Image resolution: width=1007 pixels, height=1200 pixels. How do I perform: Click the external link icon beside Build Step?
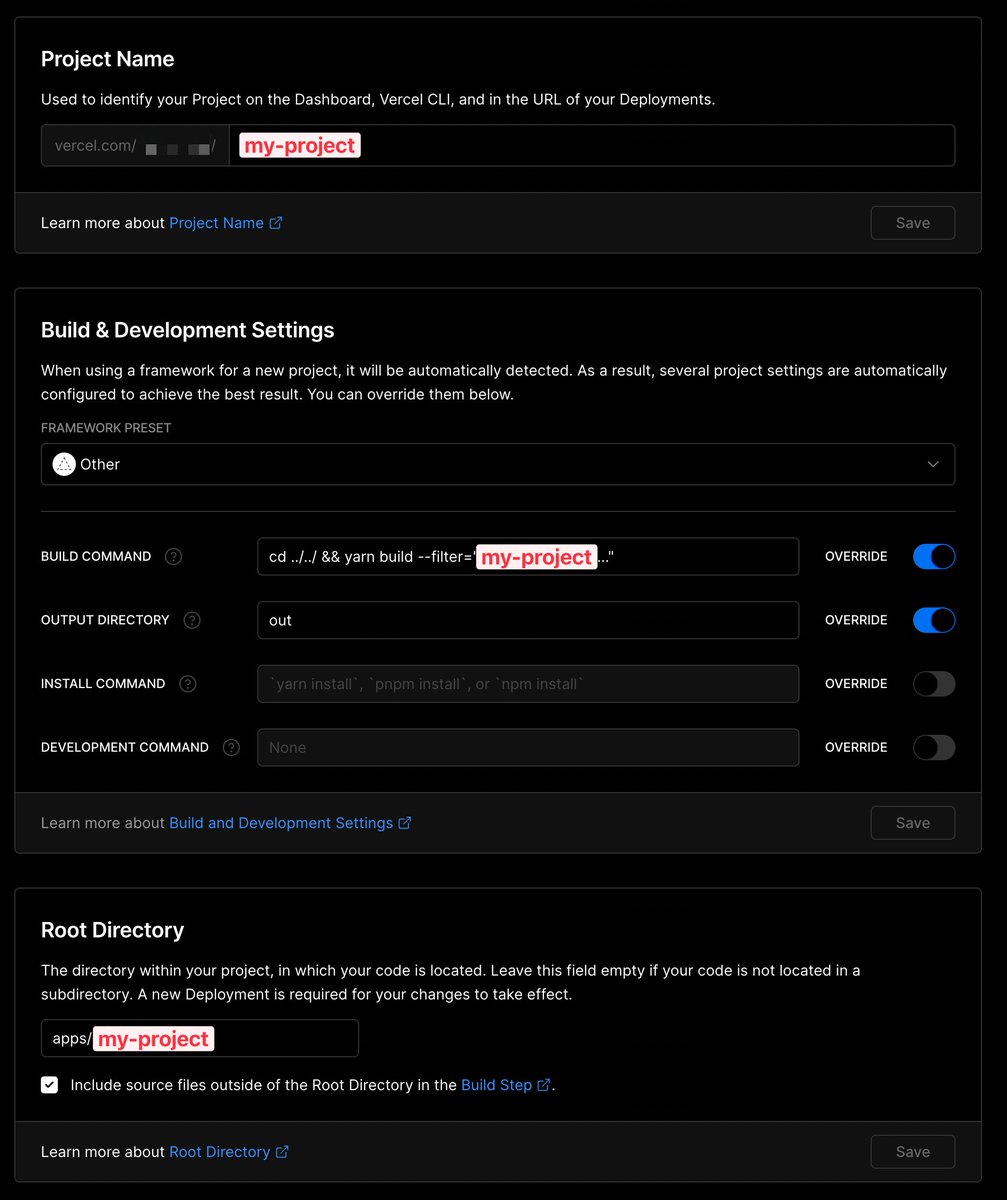click(544, 1085)
